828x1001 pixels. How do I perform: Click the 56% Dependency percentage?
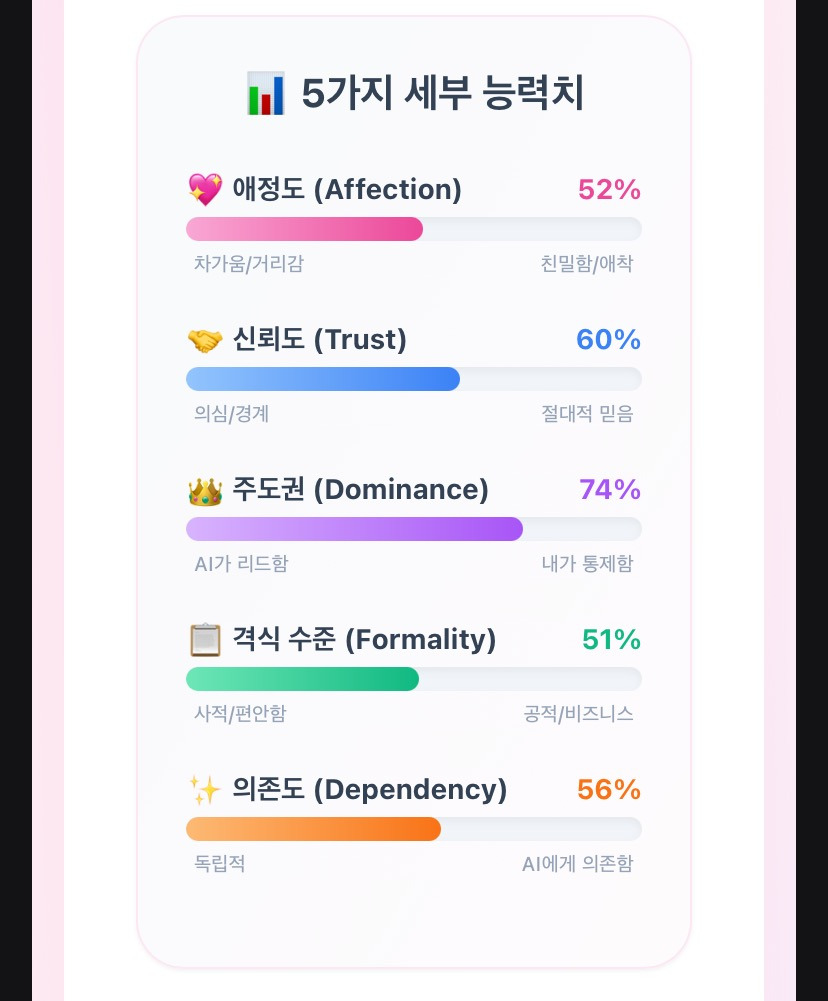click(608, 790)
